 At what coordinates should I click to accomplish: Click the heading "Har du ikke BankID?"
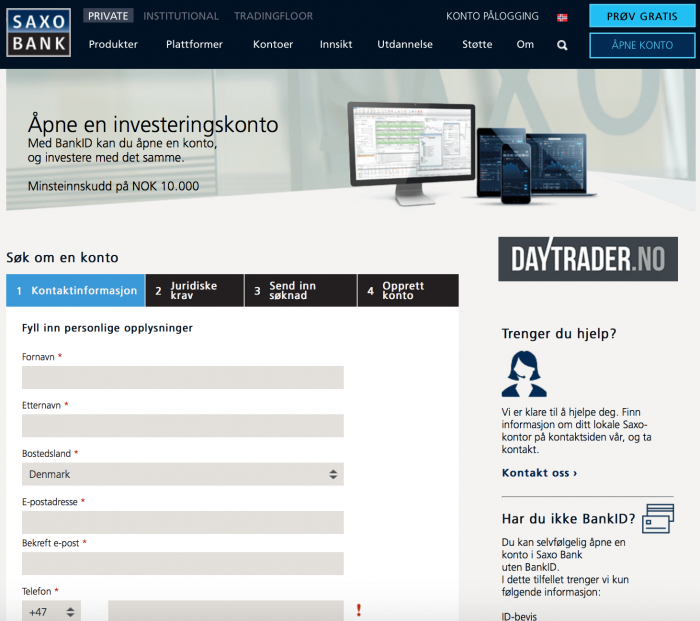(568, 519)
